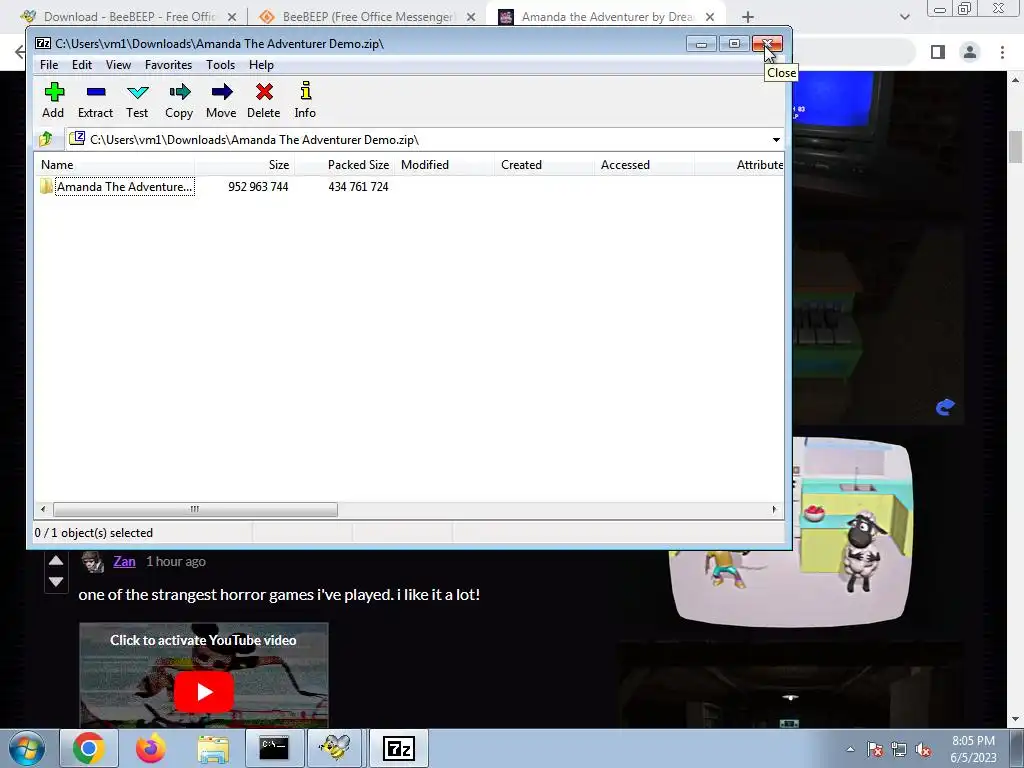
Task: Open the View menu
Action: tap(118, 65)
